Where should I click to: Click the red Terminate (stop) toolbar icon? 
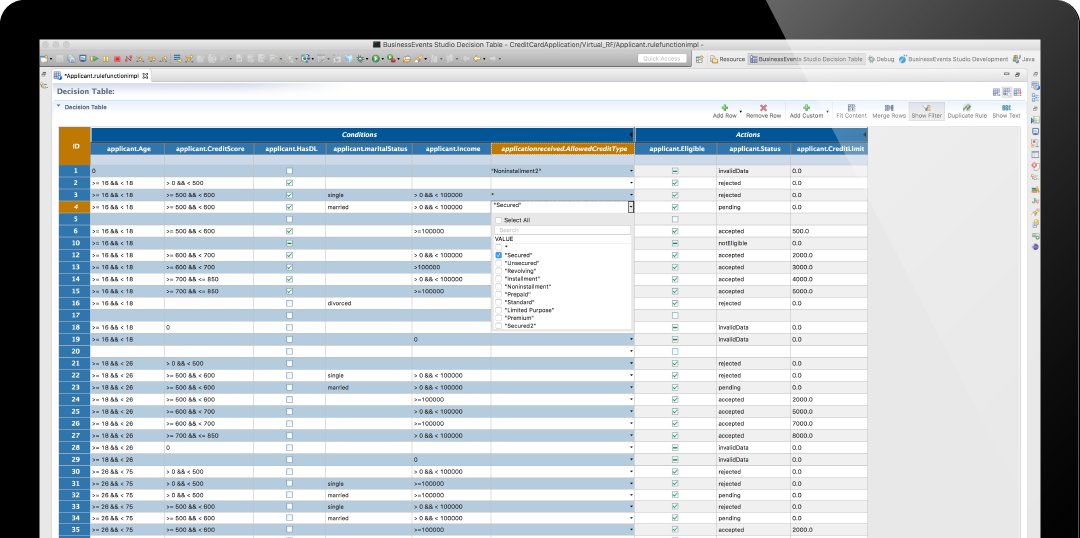click(x=117, y=59)
